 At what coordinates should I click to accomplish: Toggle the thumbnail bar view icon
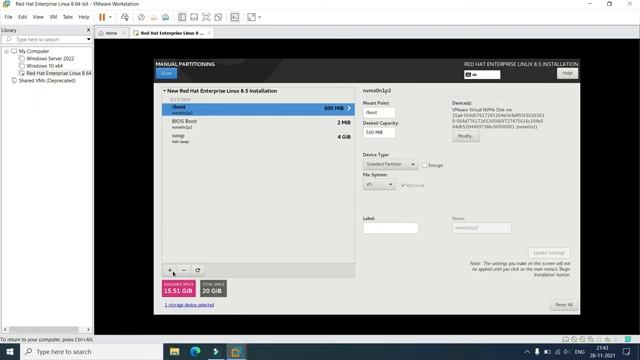pos(194,17)
